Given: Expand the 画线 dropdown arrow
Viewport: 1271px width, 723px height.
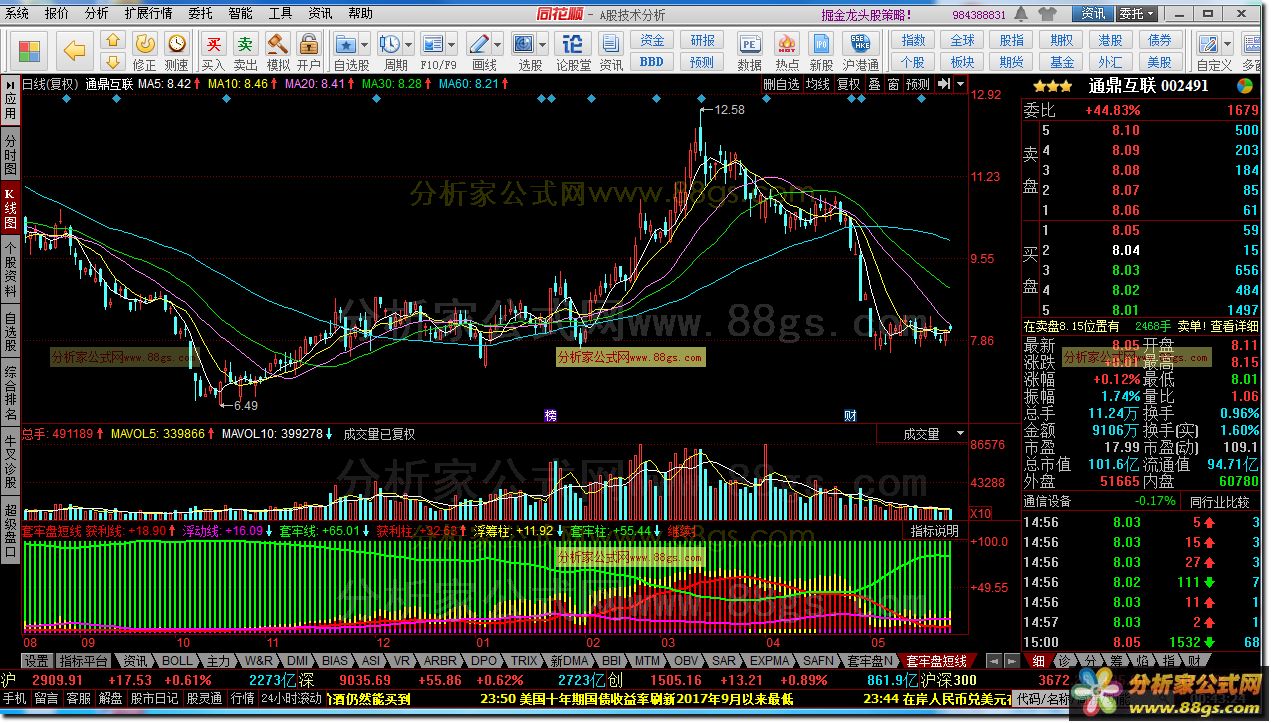Looking at the screenshot, I should pos(498,44).
